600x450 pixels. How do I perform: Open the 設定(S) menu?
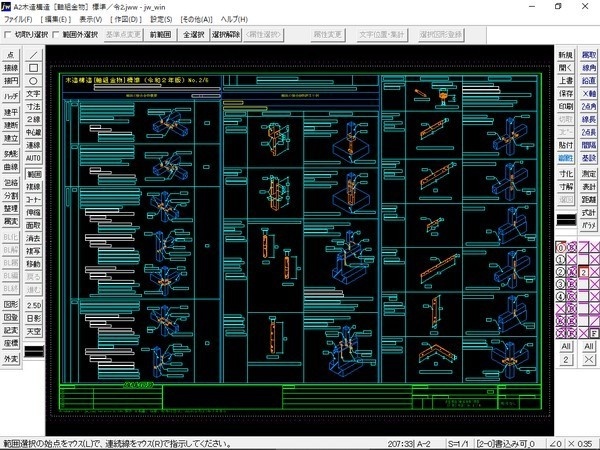(x=161, y=19)
